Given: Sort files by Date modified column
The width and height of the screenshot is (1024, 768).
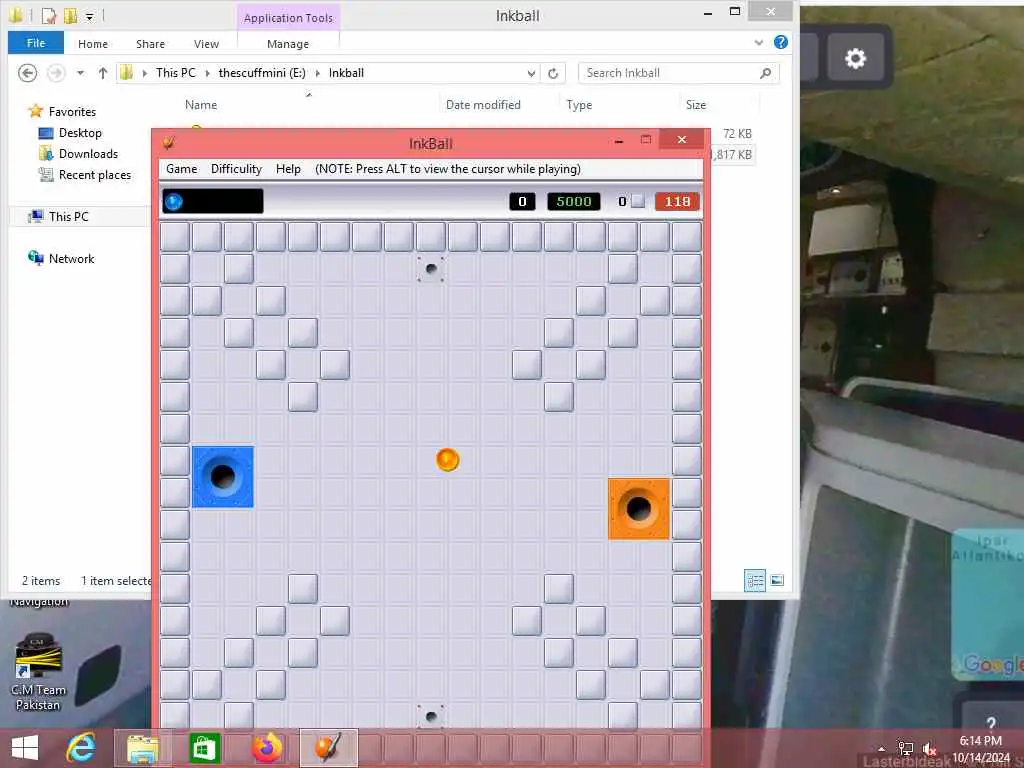Looking at the screenshot, I should point(483,104).
